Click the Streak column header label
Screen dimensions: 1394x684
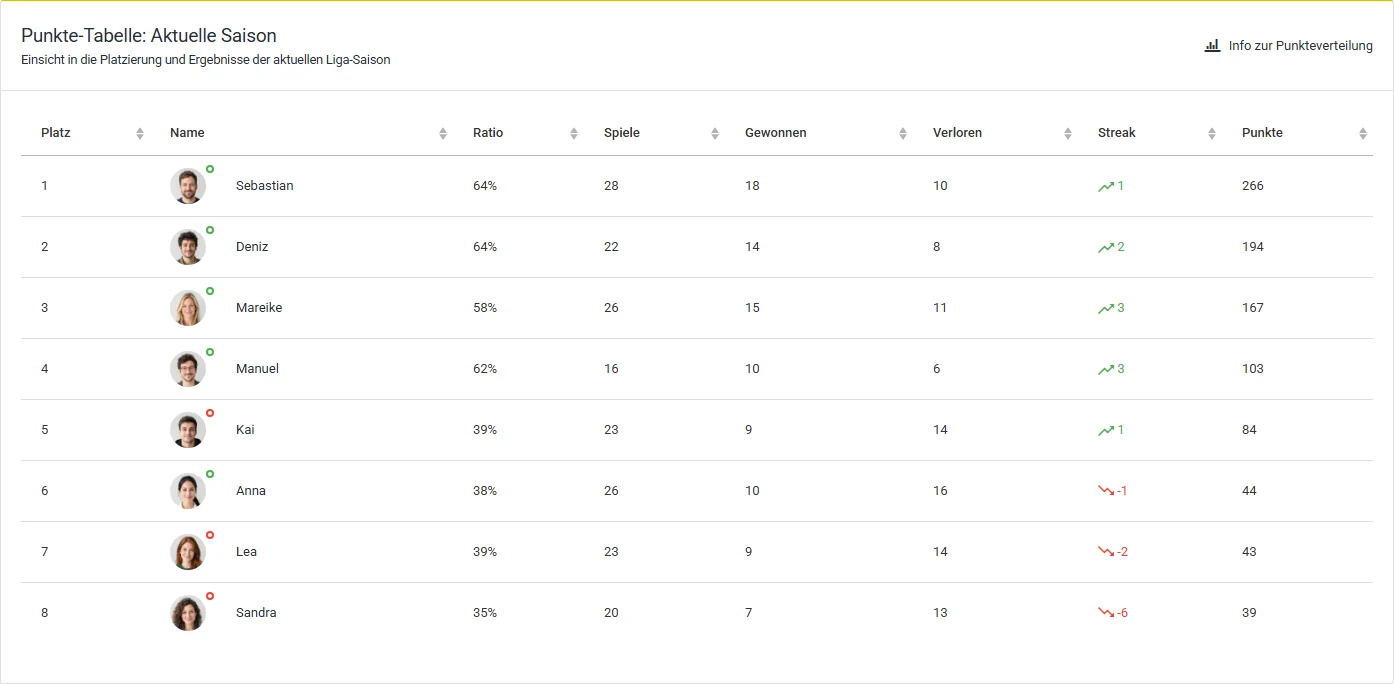[x=1117, y=133]
